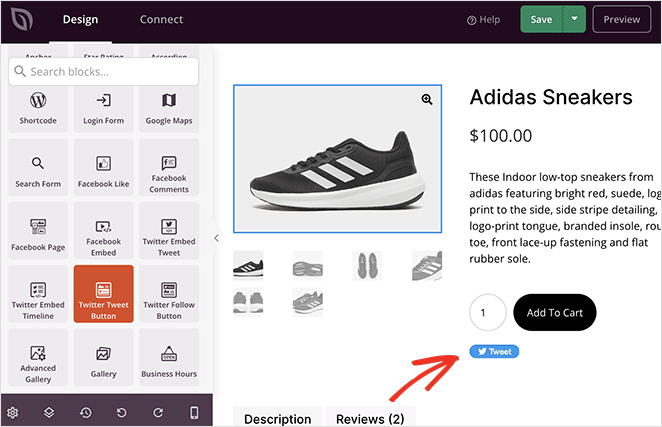Click the blue Tweet button

494,351
